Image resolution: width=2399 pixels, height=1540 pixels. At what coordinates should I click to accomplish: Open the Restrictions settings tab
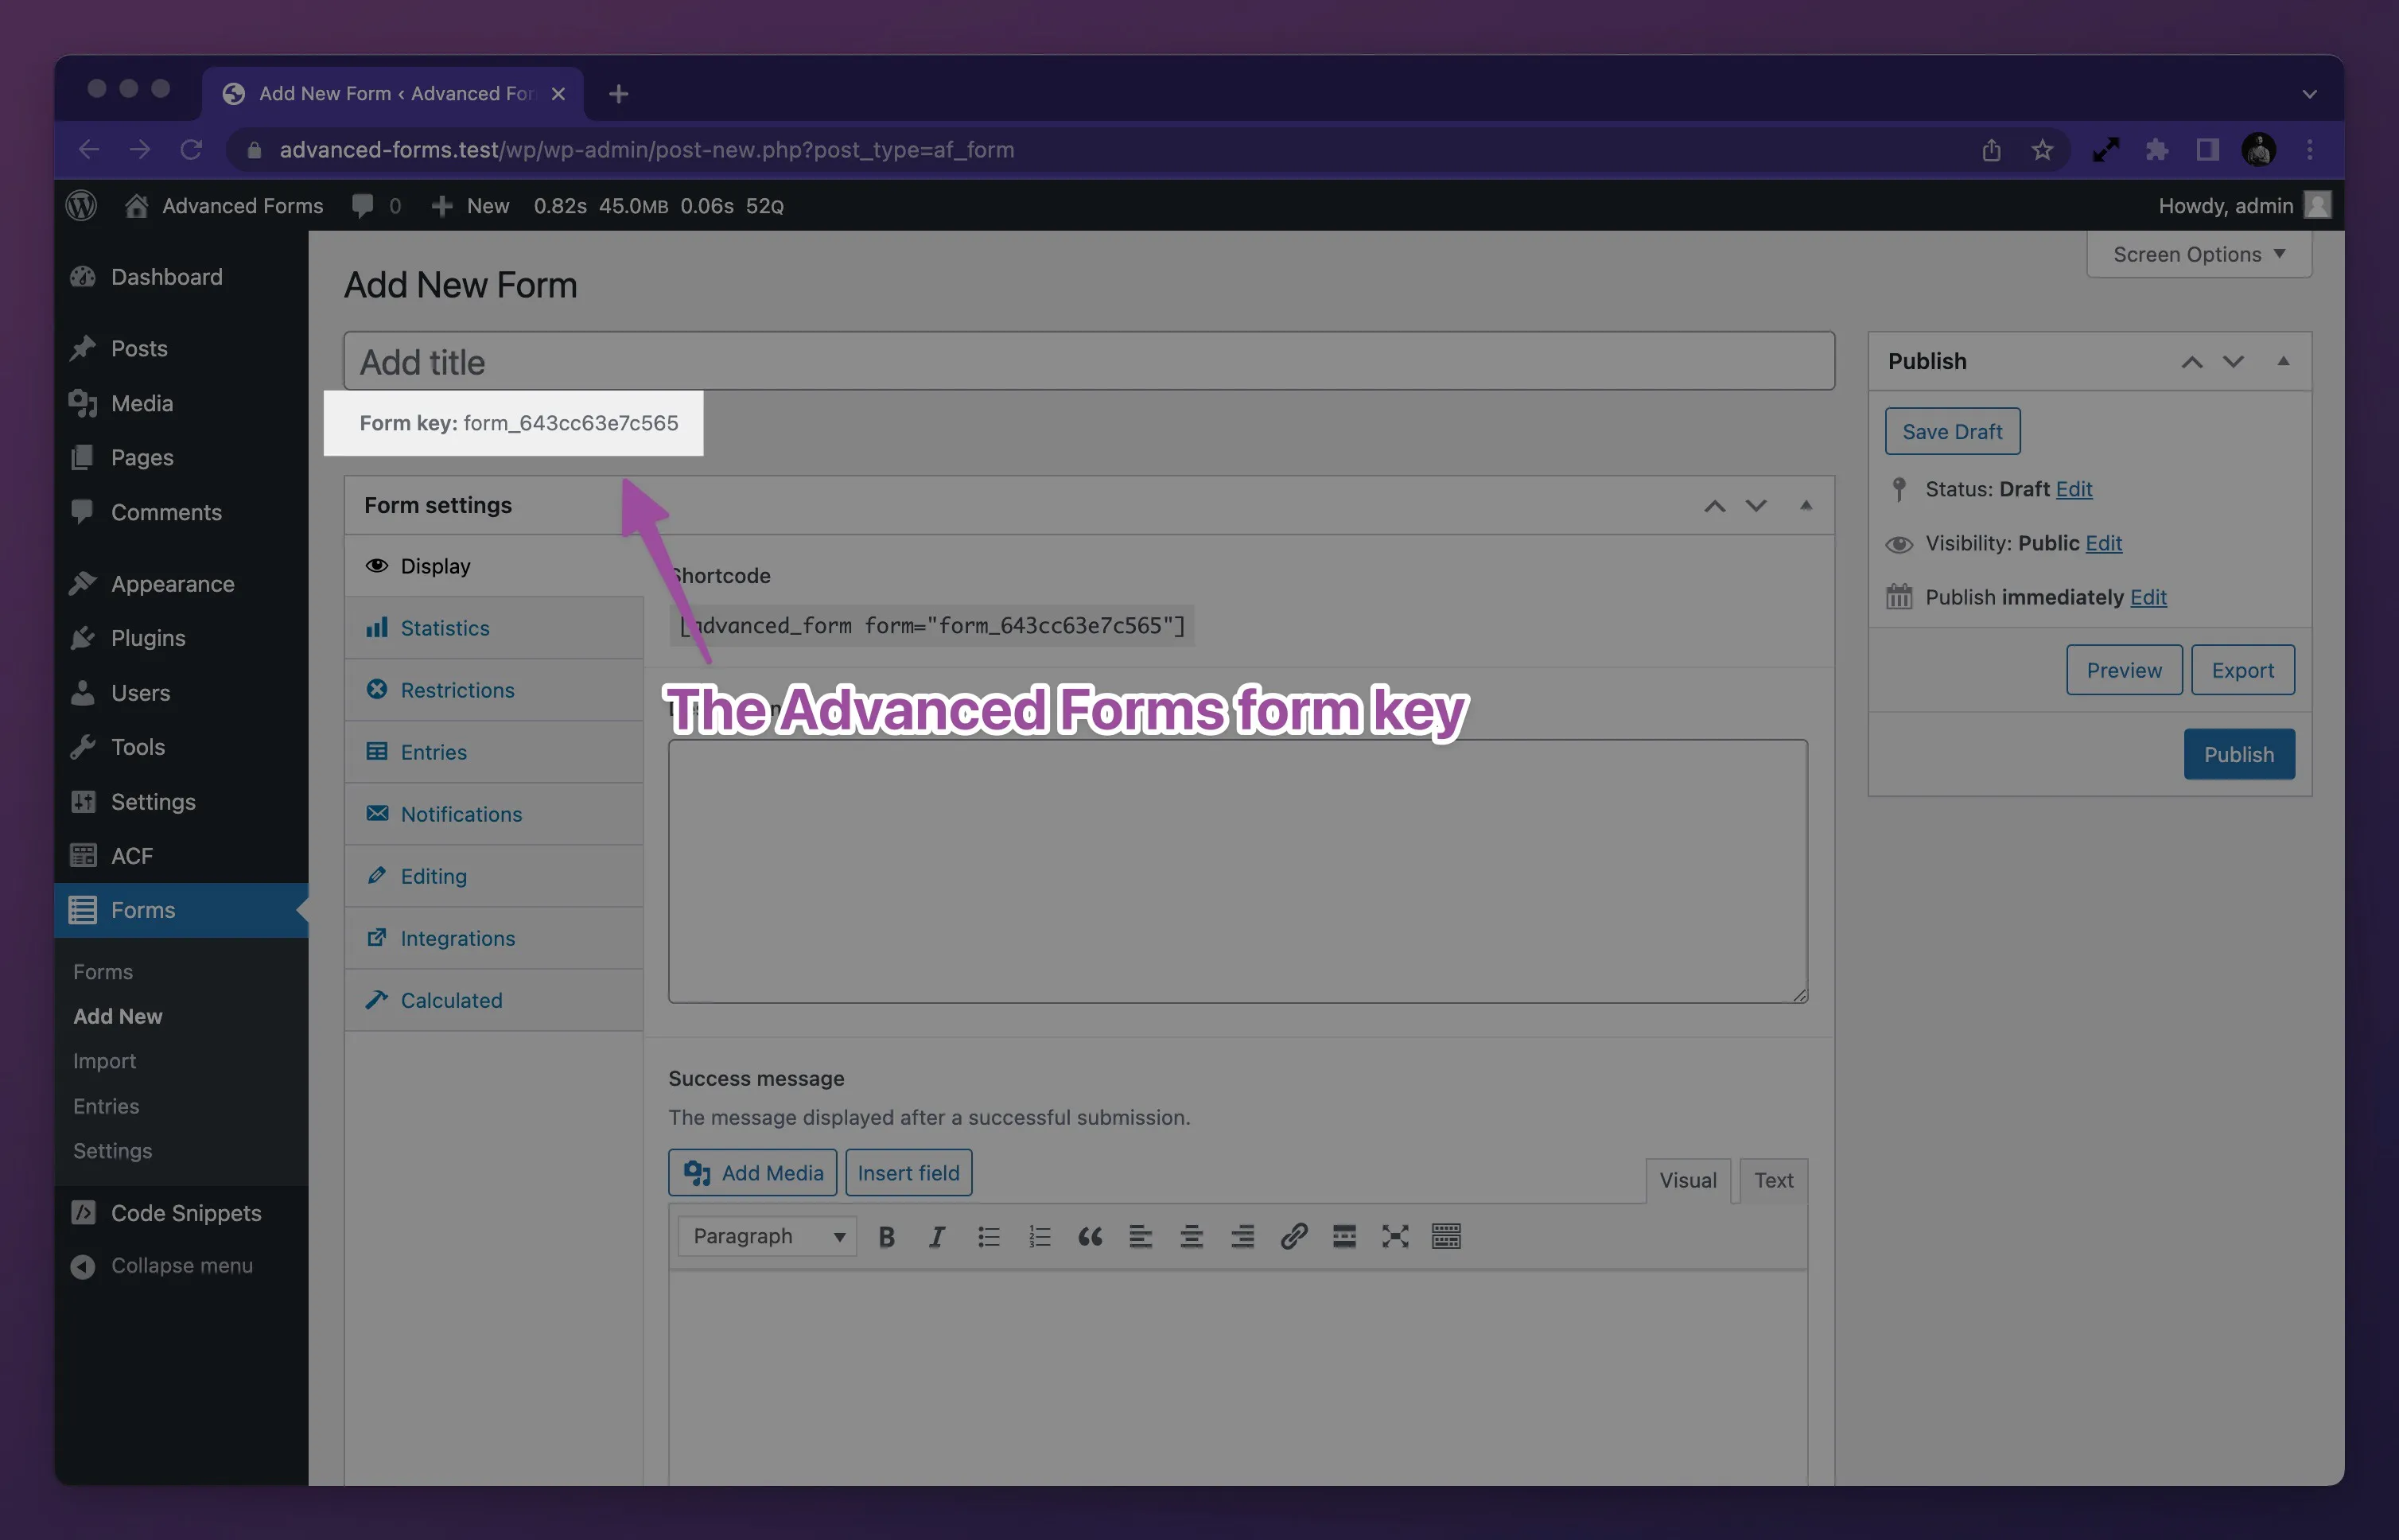pos(494,690)
